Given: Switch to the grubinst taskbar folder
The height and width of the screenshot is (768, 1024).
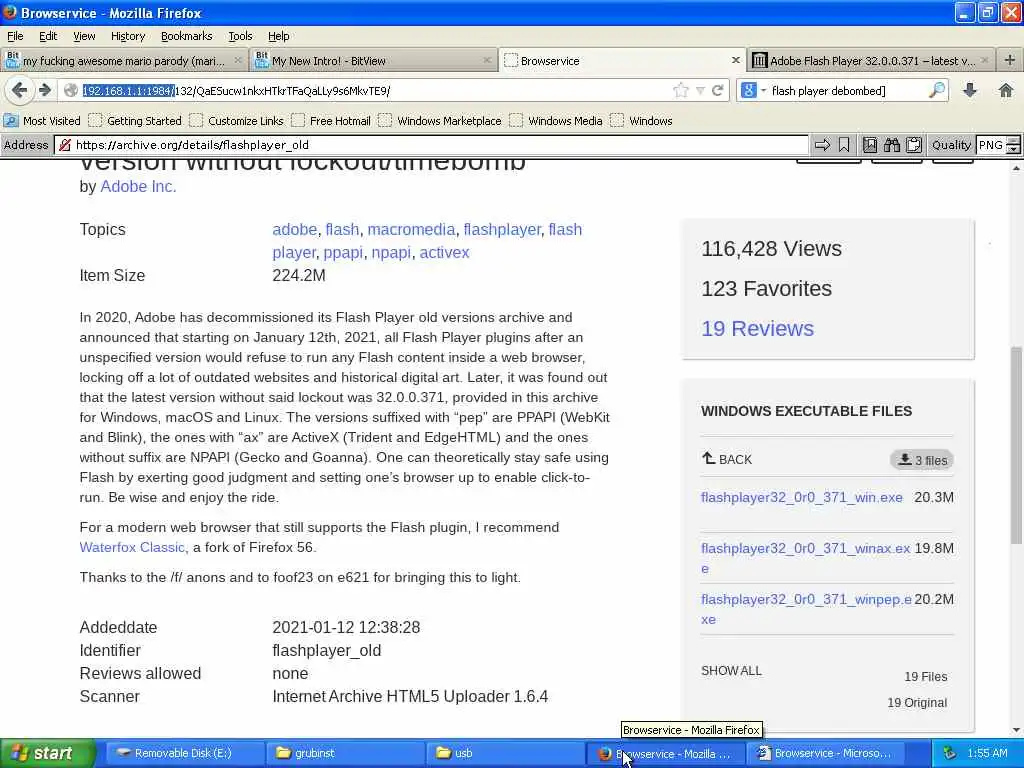Looking at the screenshot, I should [345, 753].
